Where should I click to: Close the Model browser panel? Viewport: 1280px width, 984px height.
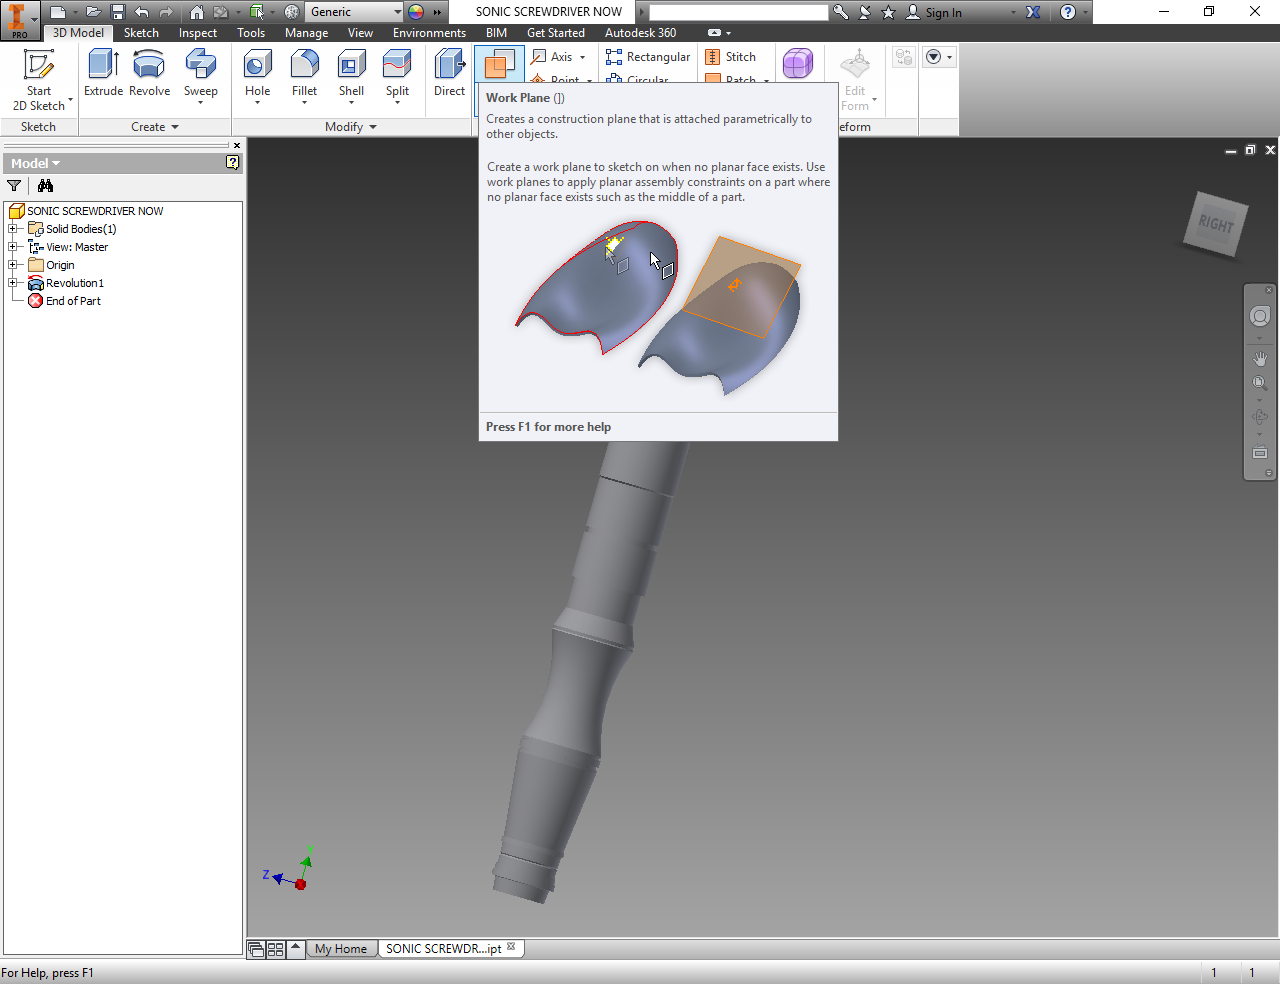click(237, 146)
